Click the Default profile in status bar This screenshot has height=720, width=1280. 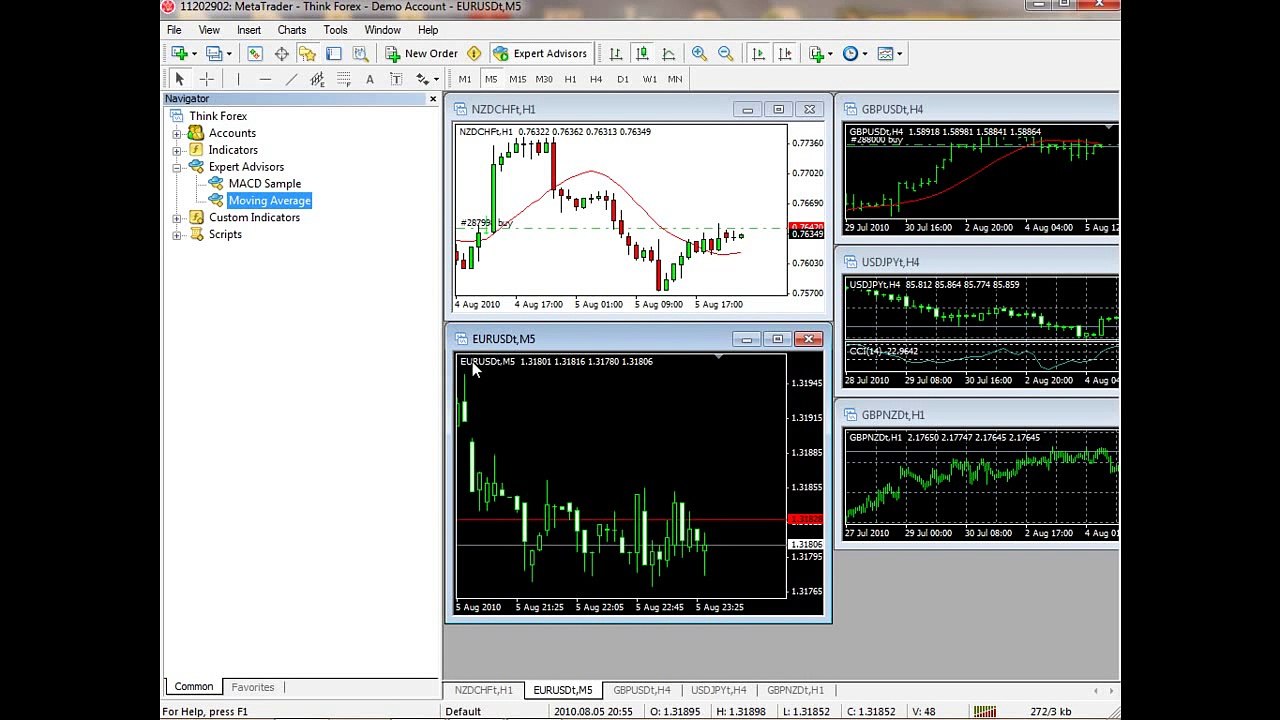point(463,712)
